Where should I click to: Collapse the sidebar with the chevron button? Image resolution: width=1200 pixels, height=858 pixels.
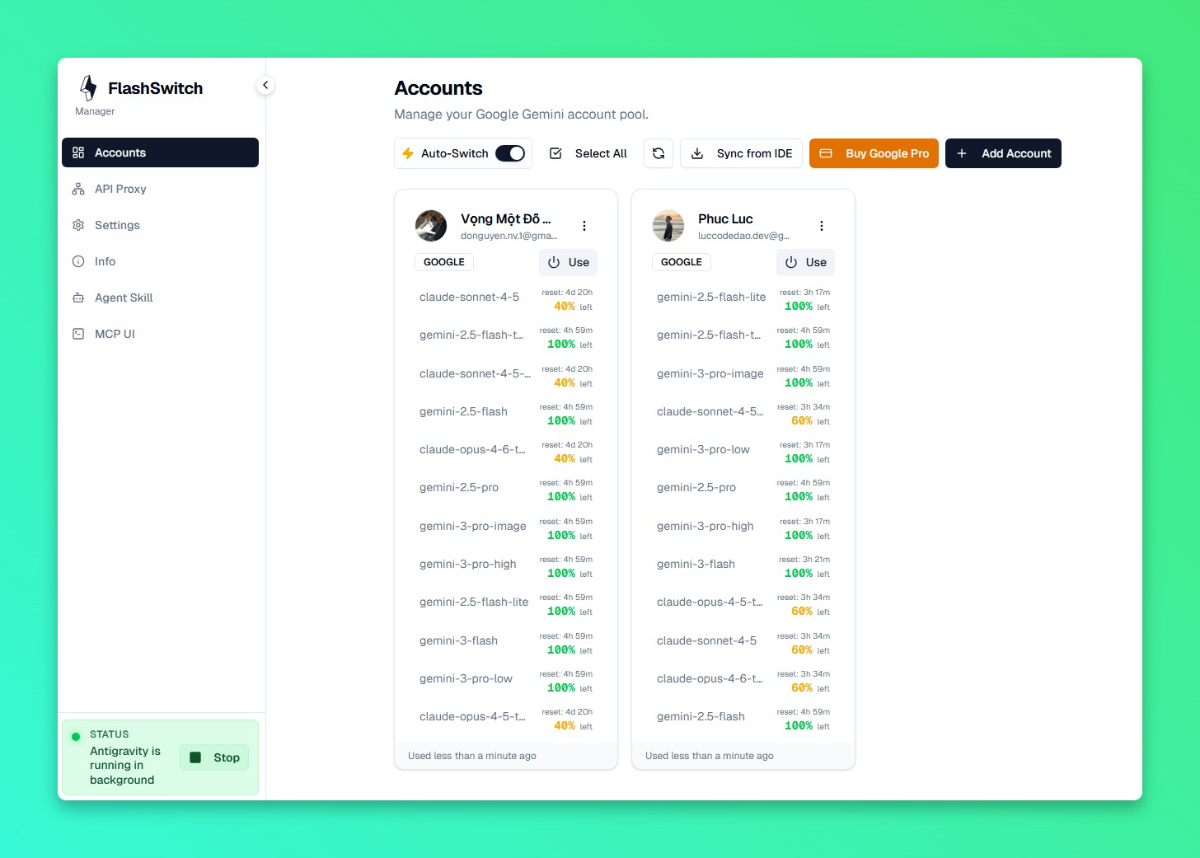[x=265, y=85]
